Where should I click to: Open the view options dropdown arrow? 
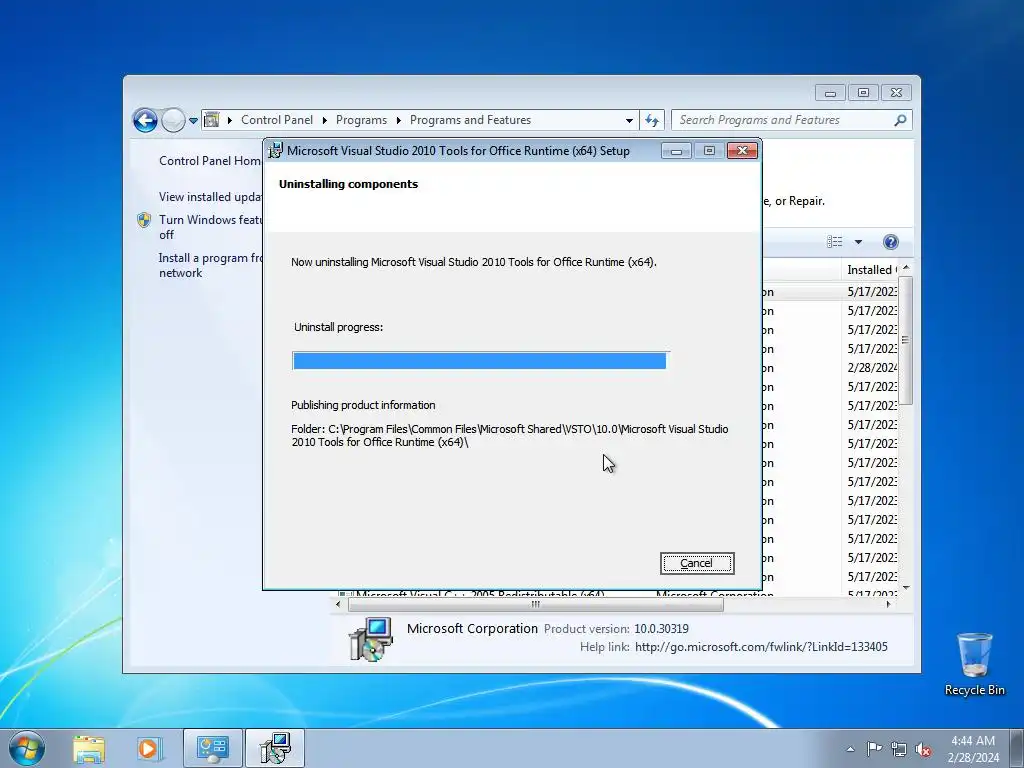pos(858,242)
